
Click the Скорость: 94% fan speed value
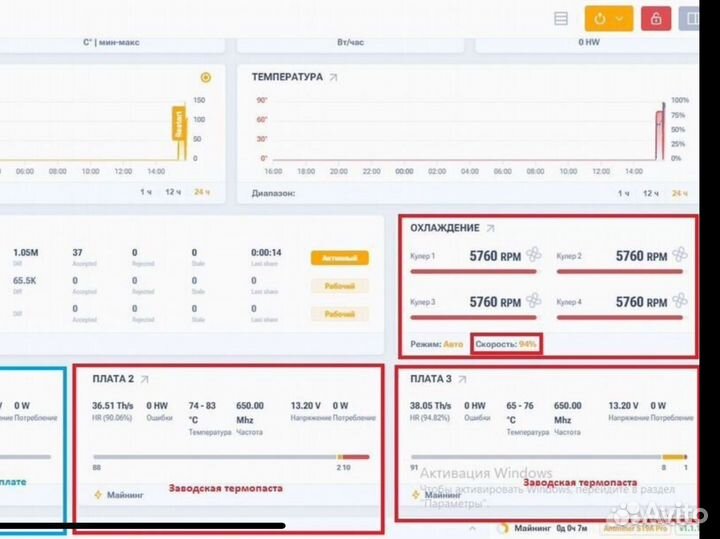point(507,344)
